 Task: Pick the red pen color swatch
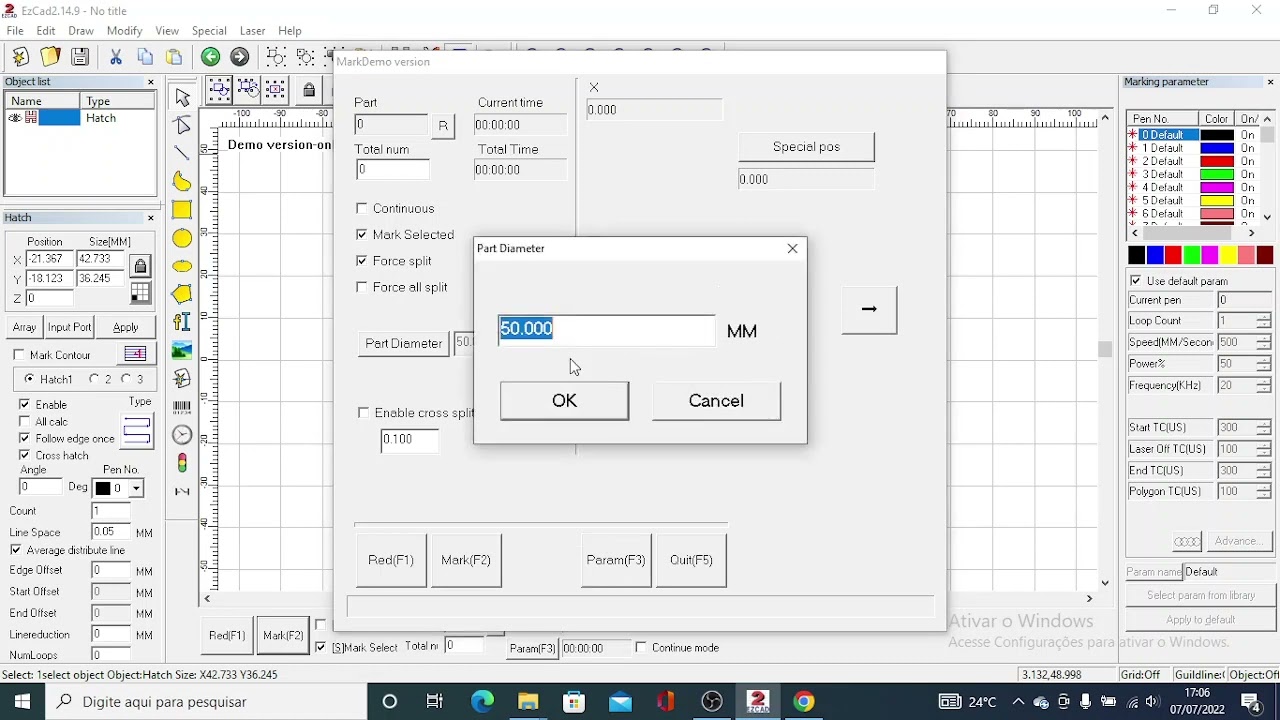click(1173, 256)
